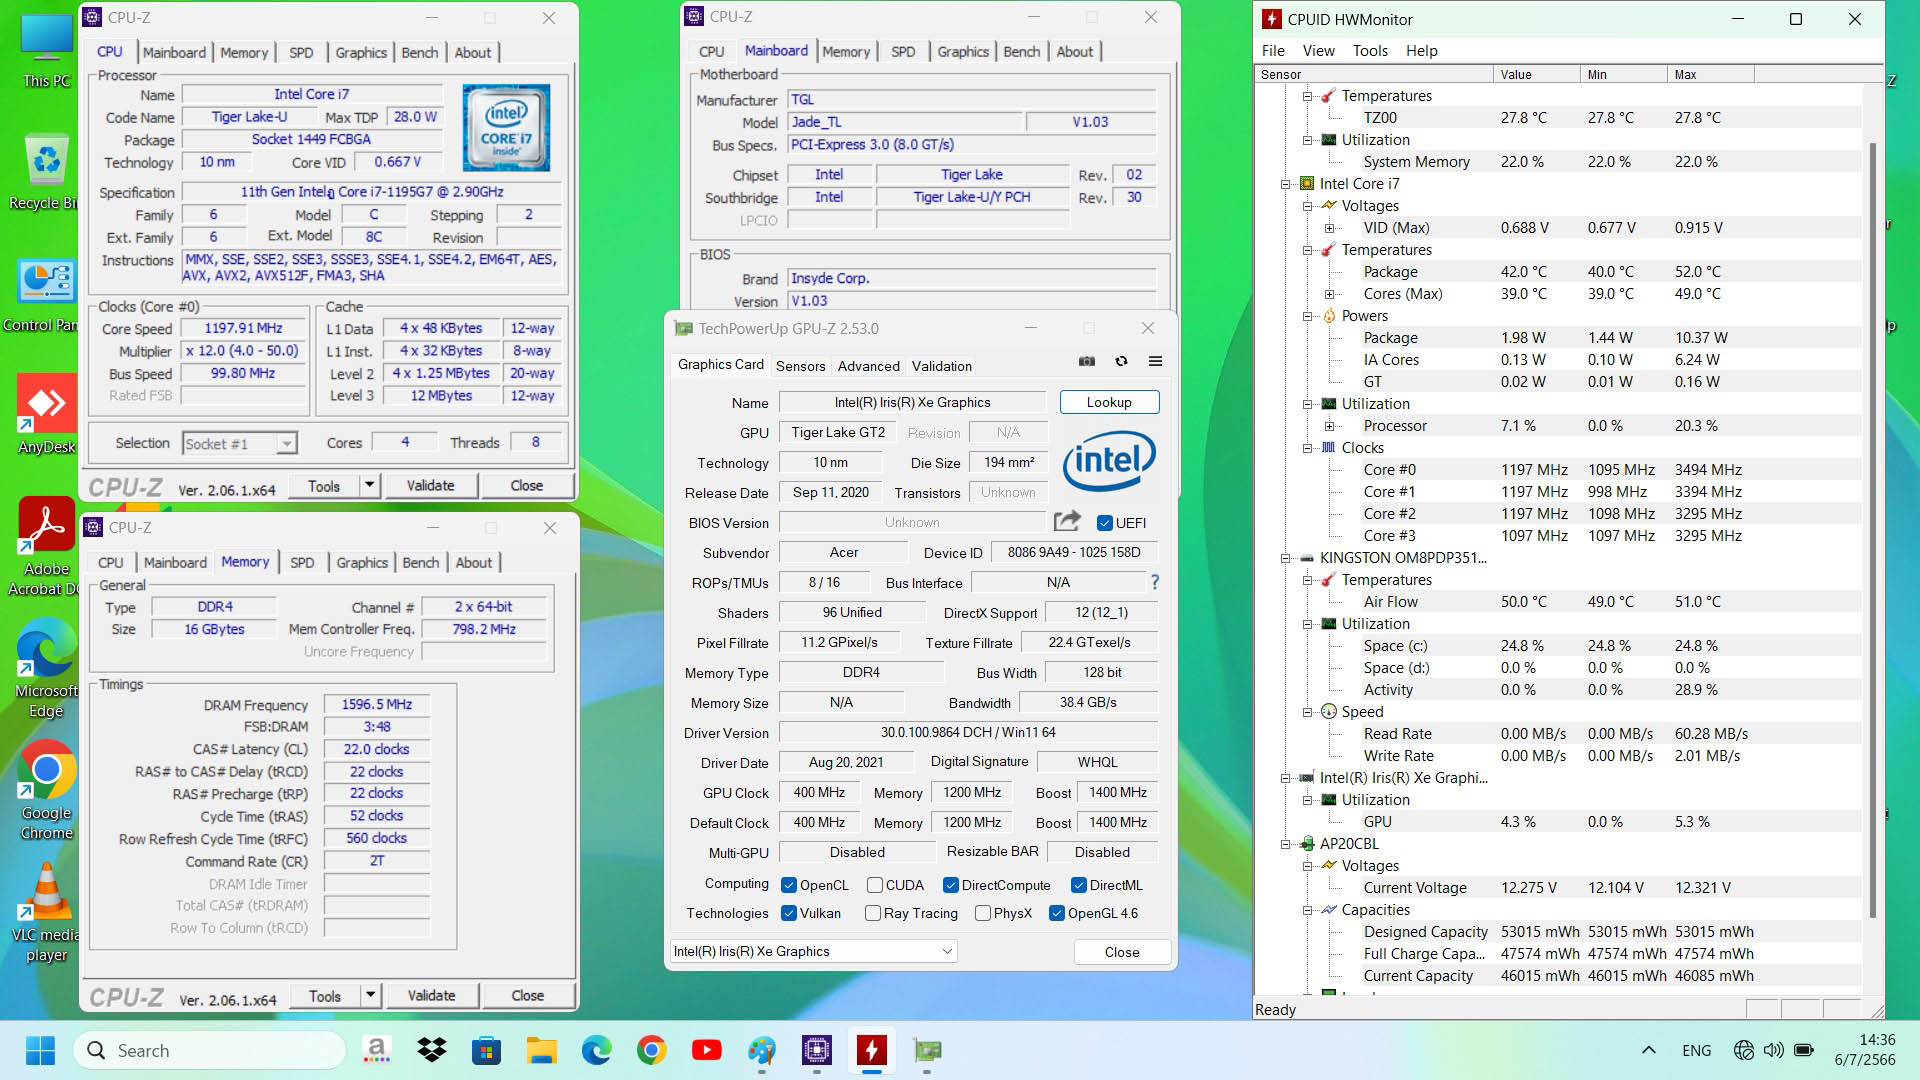Click Validate in the bottom CPU-Z window
This screenshot has width=1920, height=1080.
click(431, 996)
